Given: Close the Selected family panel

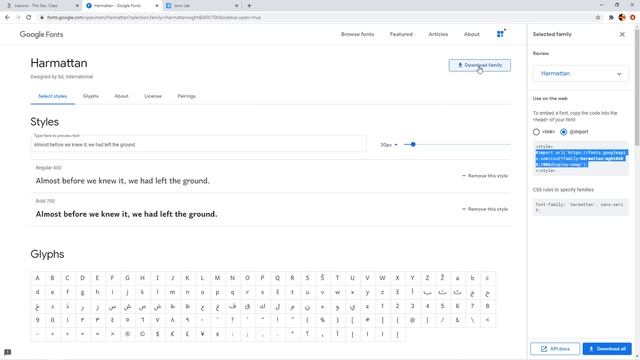Looking at the screenshot, I should 622,35.
